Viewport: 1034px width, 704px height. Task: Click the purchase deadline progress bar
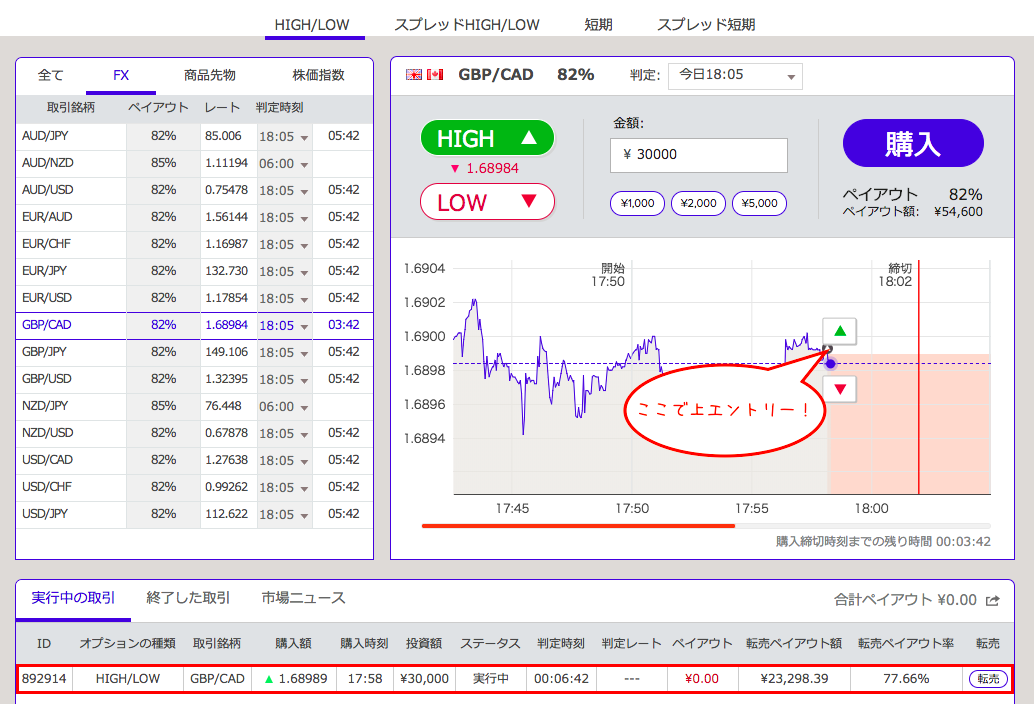(x=705, y=525)
